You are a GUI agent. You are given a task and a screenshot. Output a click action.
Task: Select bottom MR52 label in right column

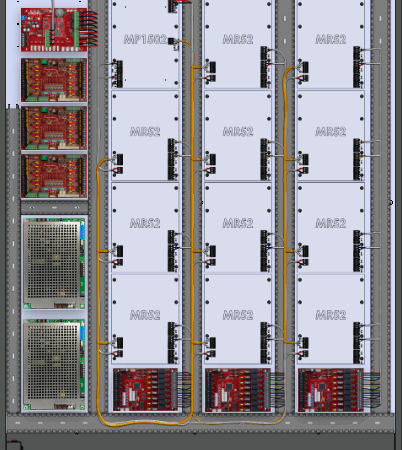(331, 315)
